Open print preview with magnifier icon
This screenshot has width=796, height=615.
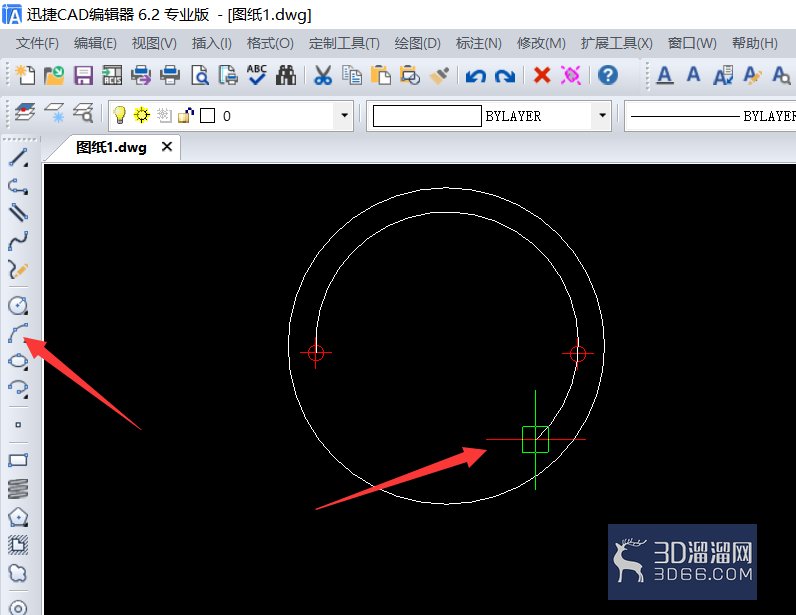[x=200, y=75]
